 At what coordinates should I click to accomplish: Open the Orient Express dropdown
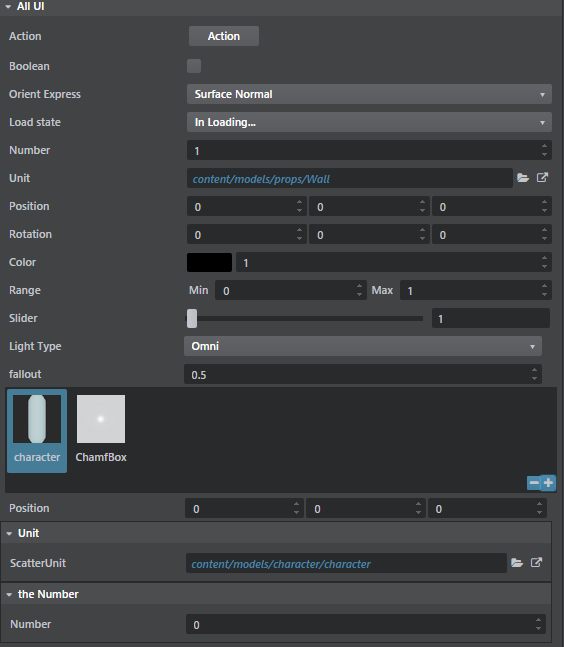[x=369, y=94]
